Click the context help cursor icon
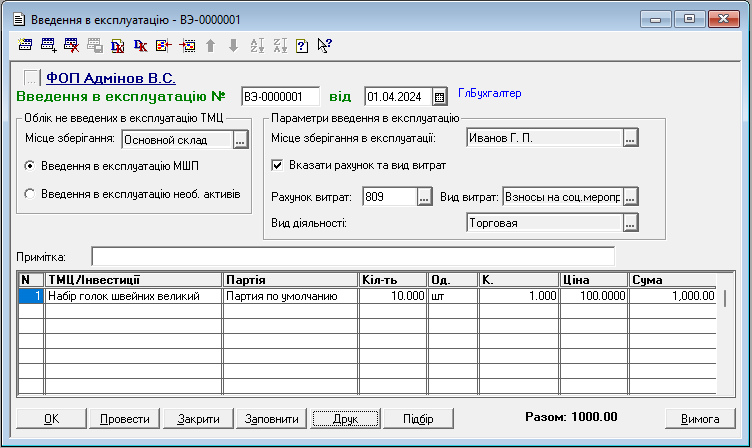The height and width of the screenshot is (448, 752). (324, 45)
